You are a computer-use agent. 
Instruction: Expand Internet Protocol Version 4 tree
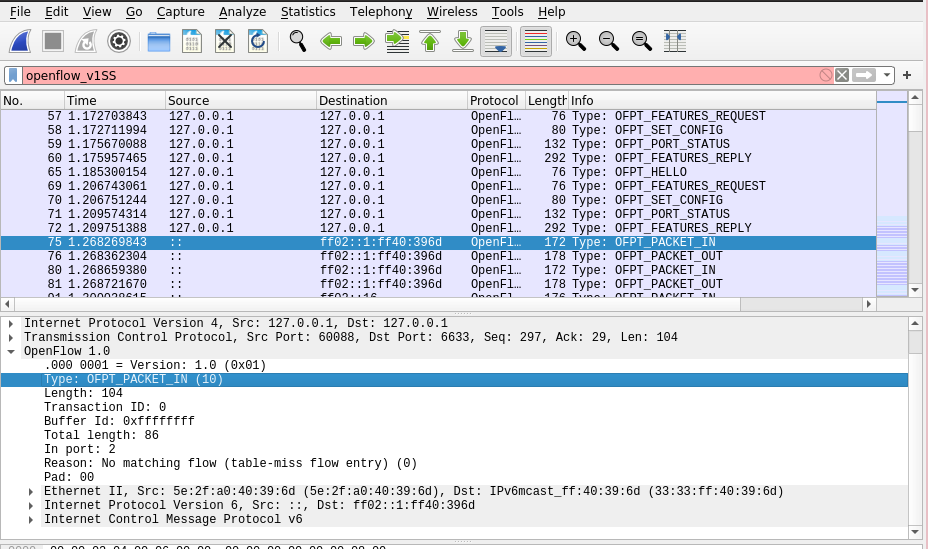pos(11,324)
